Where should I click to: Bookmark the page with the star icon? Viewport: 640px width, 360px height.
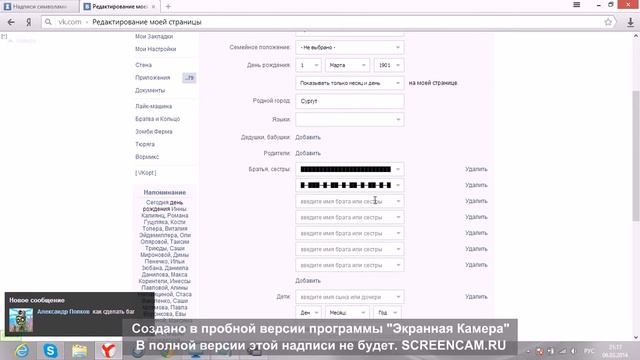(x=608, y=22)
